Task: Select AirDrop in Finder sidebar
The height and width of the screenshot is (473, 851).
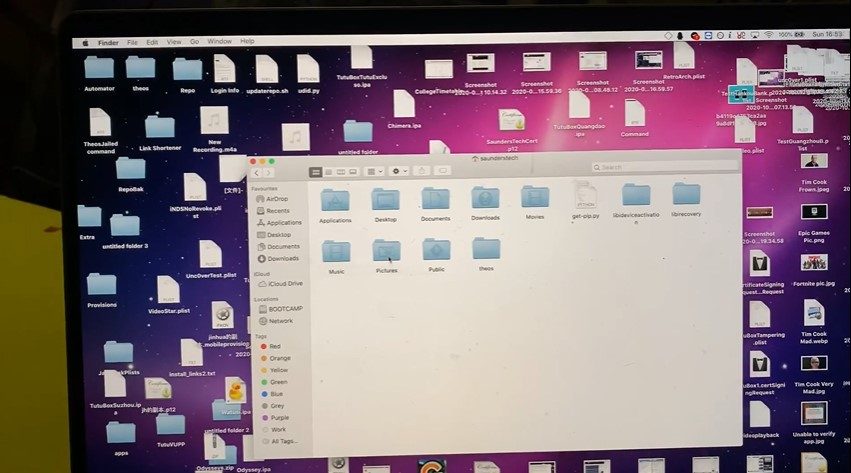Action: pos(272,199)
